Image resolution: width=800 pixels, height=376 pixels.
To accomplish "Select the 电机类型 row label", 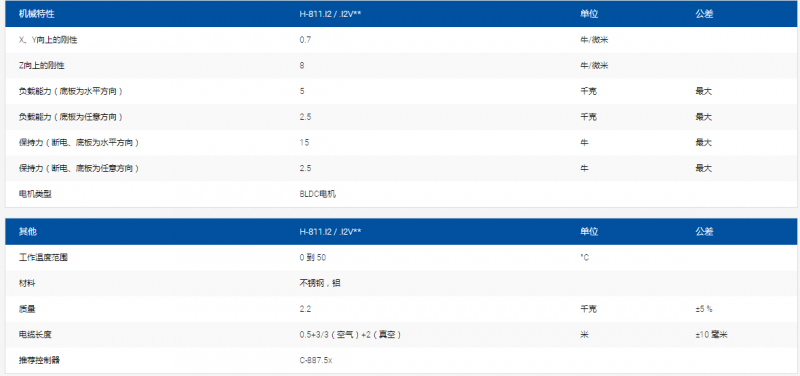I will (35, 194).
